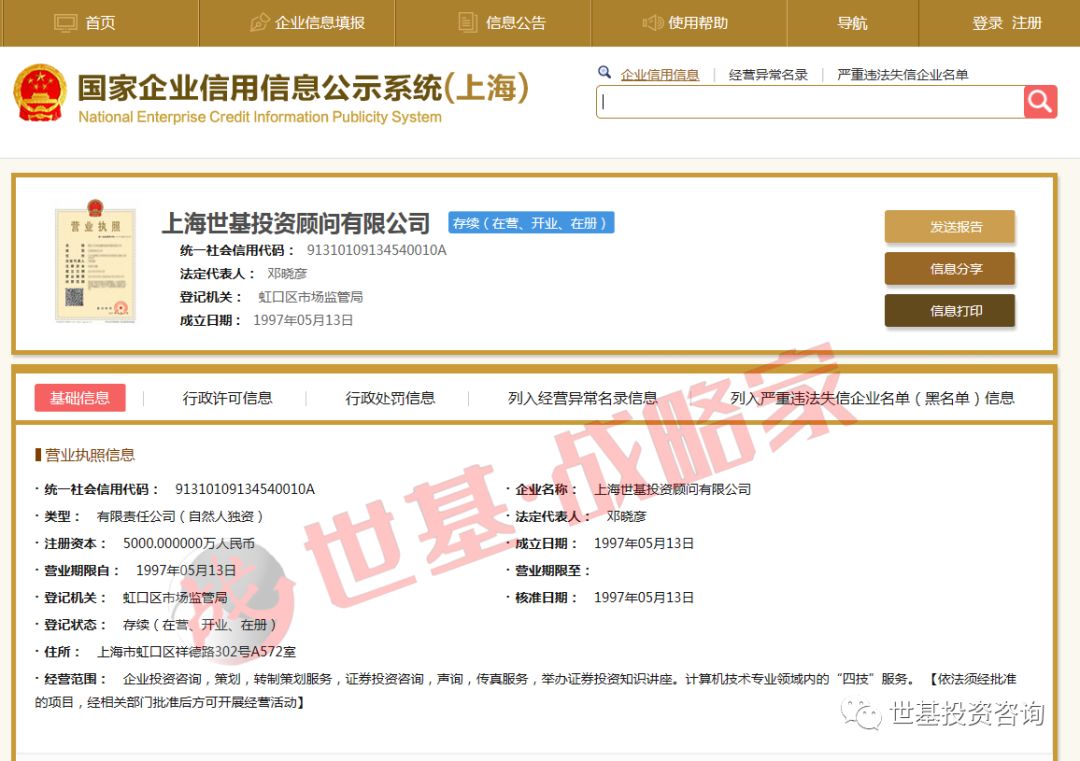Switch to the 行政处罚信息 tab
The height and width of the screenshot is (761, 1080).
(390, 398)
